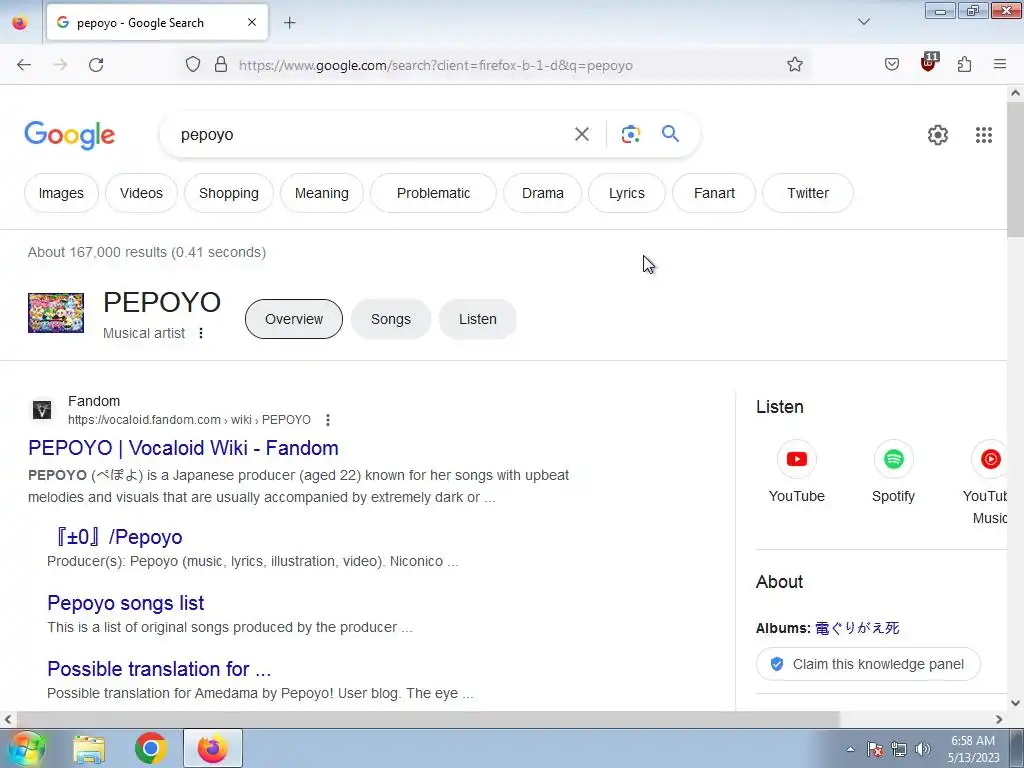Go back to the previous page
The image size is (1024, 768).
tap(24, 65)
